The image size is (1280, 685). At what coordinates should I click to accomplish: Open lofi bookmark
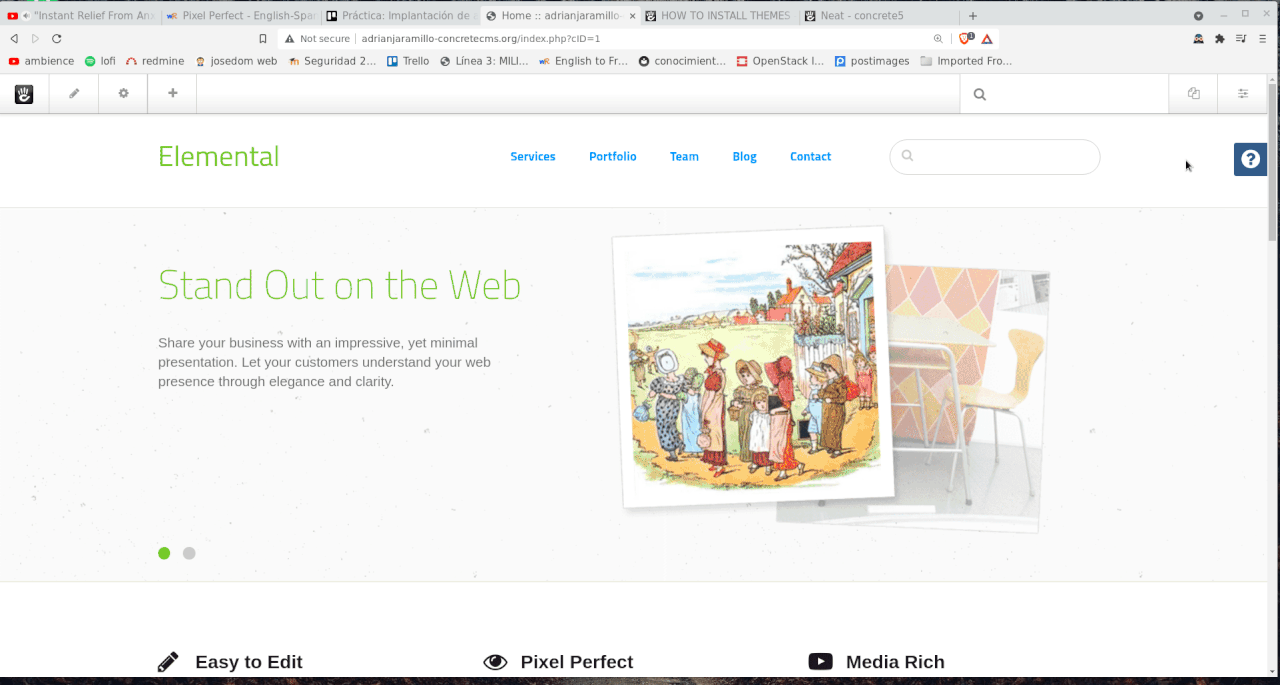[x=100, y=61]
